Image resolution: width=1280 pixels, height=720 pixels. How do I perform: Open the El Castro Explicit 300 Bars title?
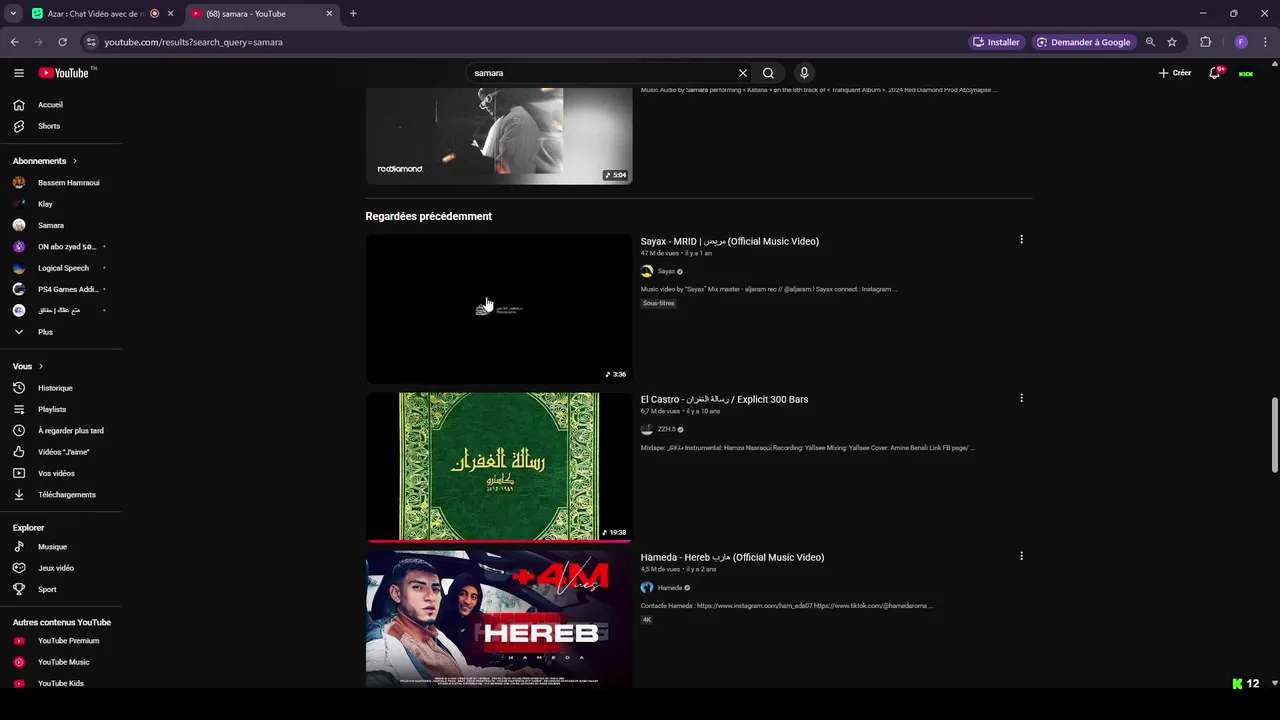click(725, 399)
